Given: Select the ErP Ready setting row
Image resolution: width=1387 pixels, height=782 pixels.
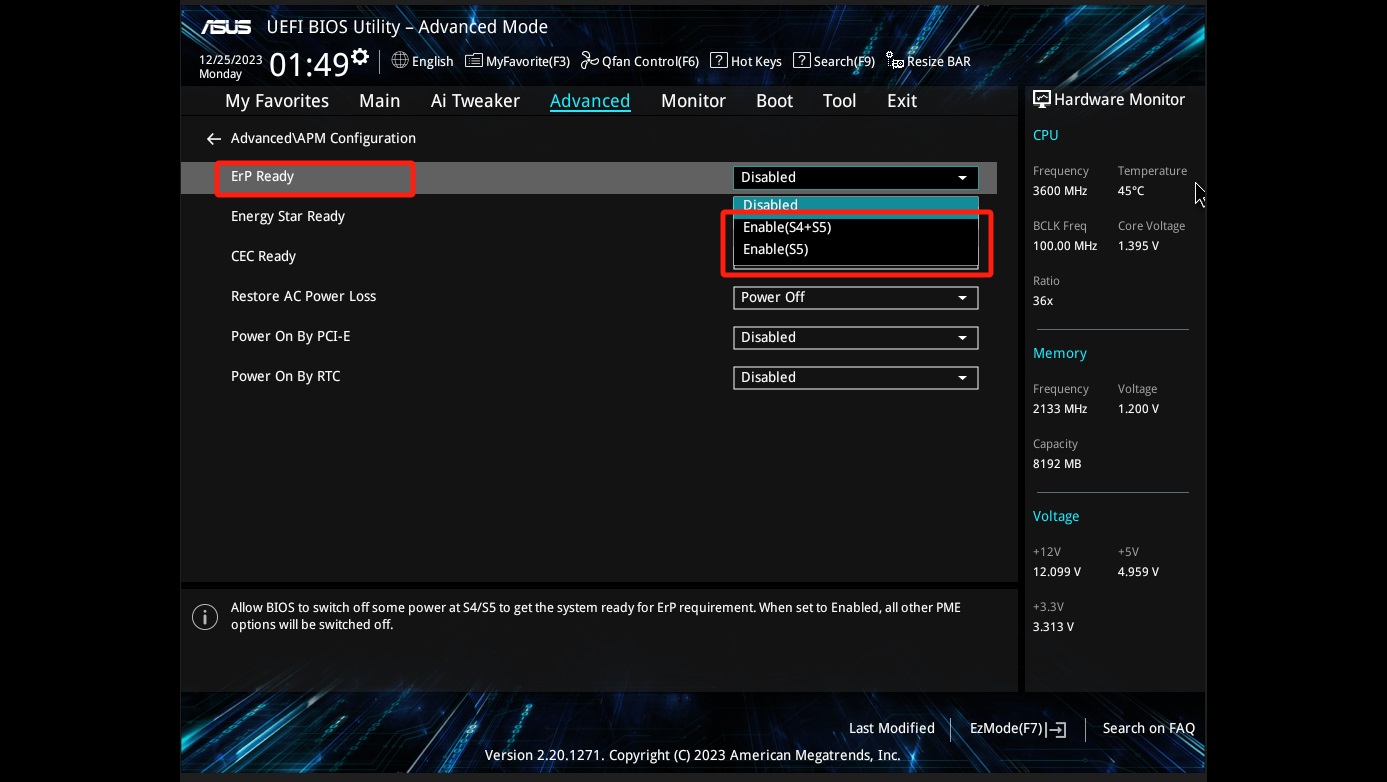Looking at the screenshot, I should 589,177.
